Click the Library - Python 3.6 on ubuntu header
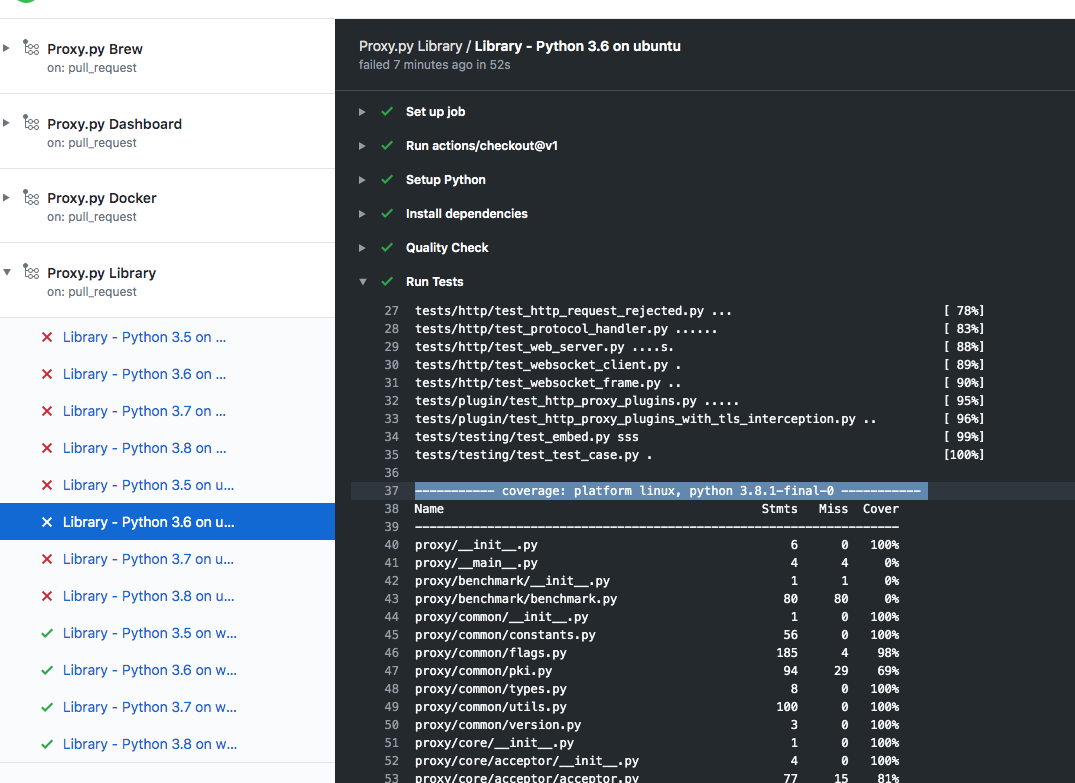1075x783 pixels. [577, 46]
